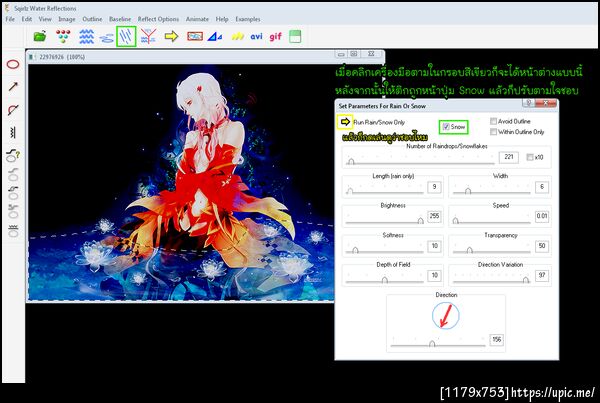Click the Direction dial with red arrow
The height and width of the screenshot is (403, 600).
coord(446,315)
